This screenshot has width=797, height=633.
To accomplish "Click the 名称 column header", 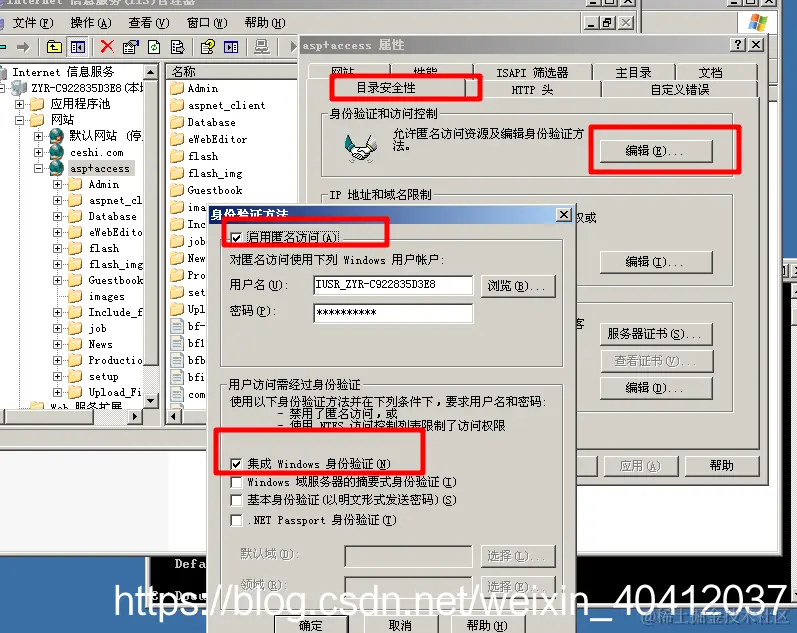I will coord(232,72).
